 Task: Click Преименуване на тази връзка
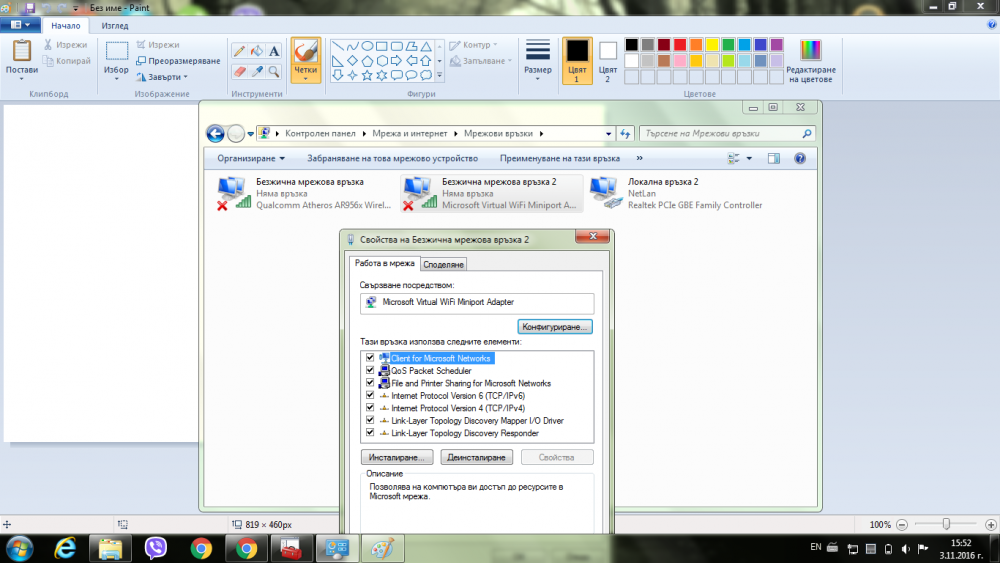(559, 158)
